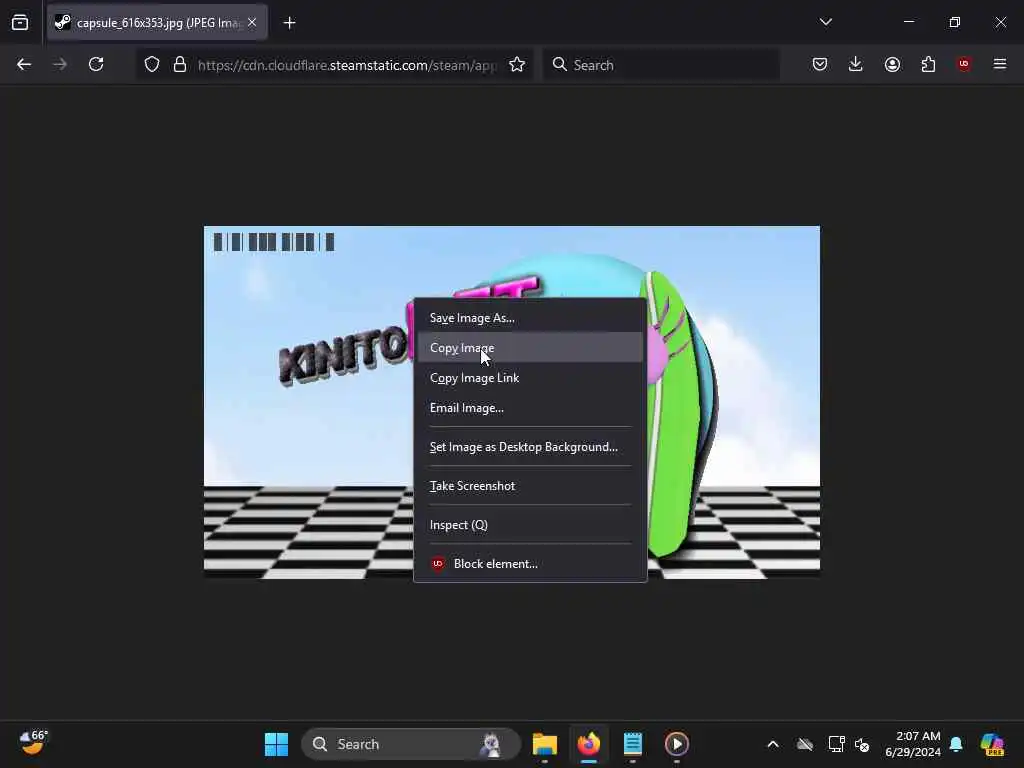Launch Copilot preview from taskbar

click(991, 744)
